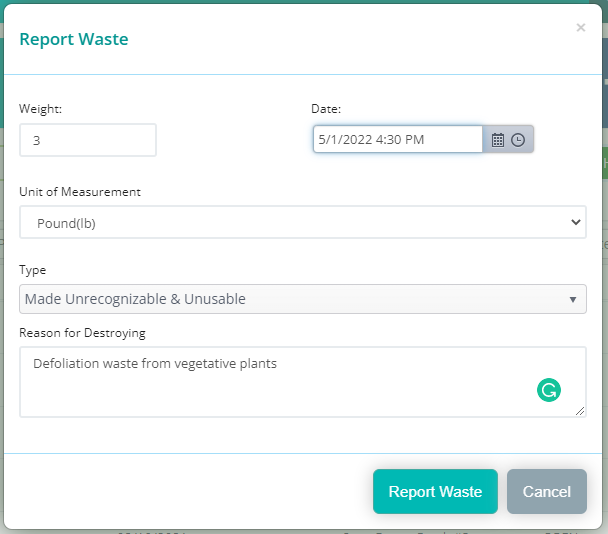Click the Cancel button
Screen dimensions: 608x534
point(547,491)
